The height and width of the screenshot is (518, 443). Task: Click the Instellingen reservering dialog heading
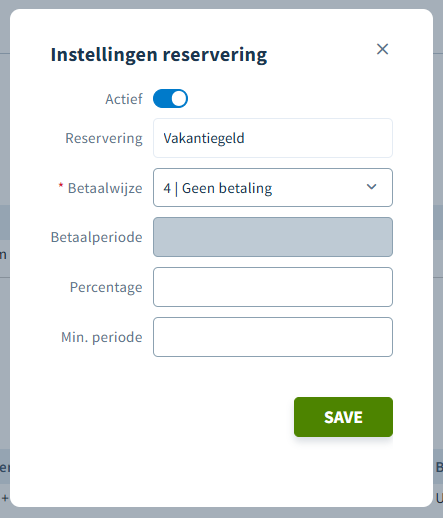[159, 55]
